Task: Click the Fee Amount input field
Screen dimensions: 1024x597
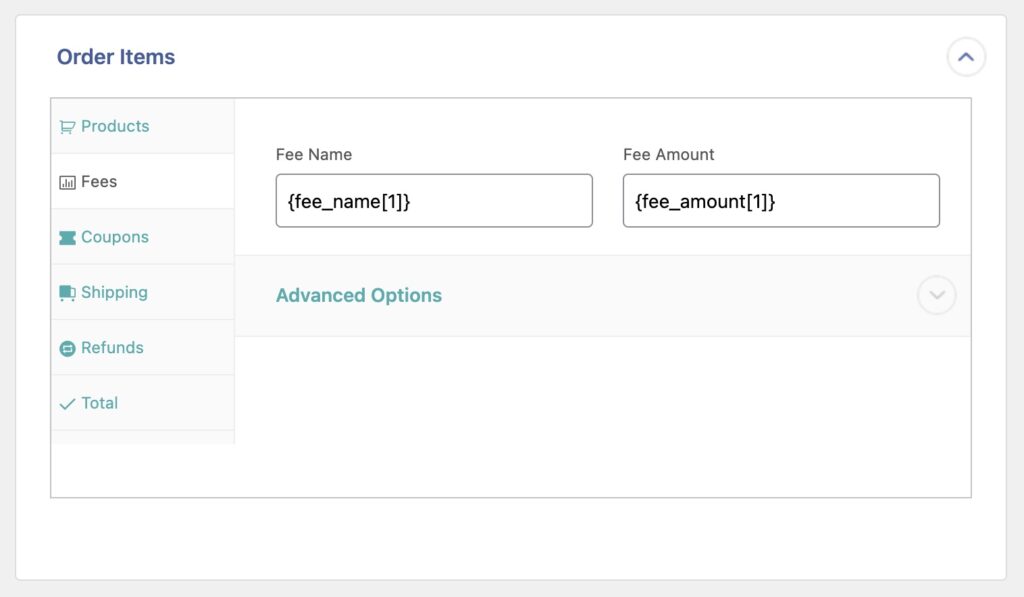Action: pos(781,200)
